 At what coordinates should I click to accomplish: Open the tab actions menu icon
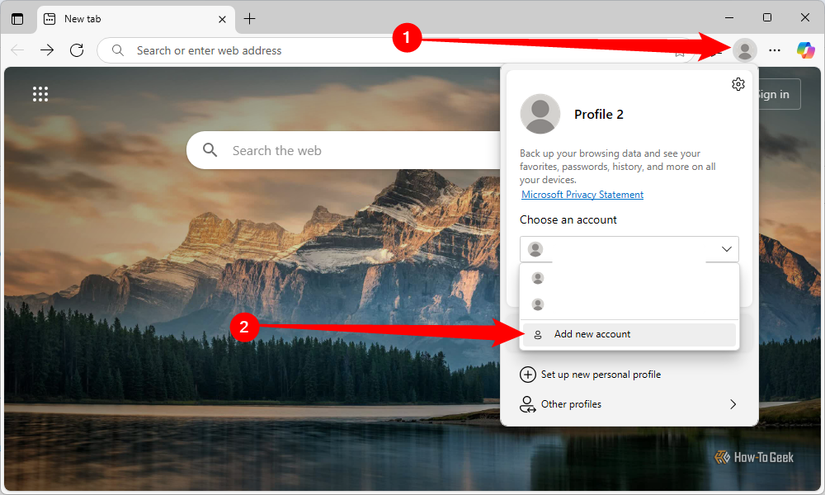point(17,19)
